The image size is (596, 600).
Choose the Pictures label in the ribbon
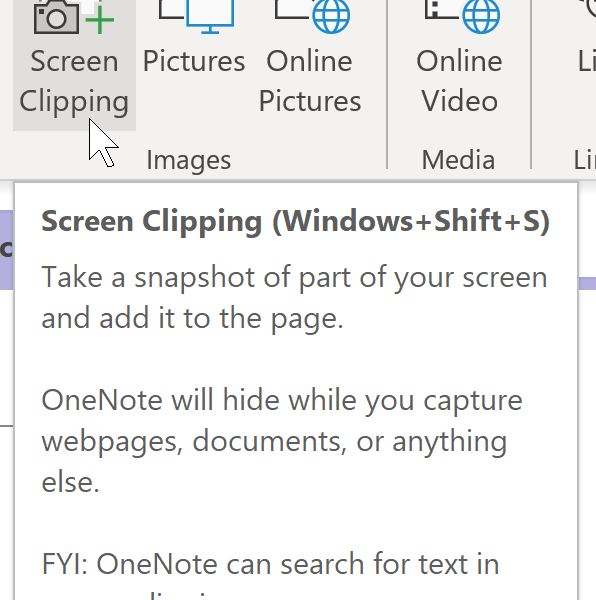(194, 61)
